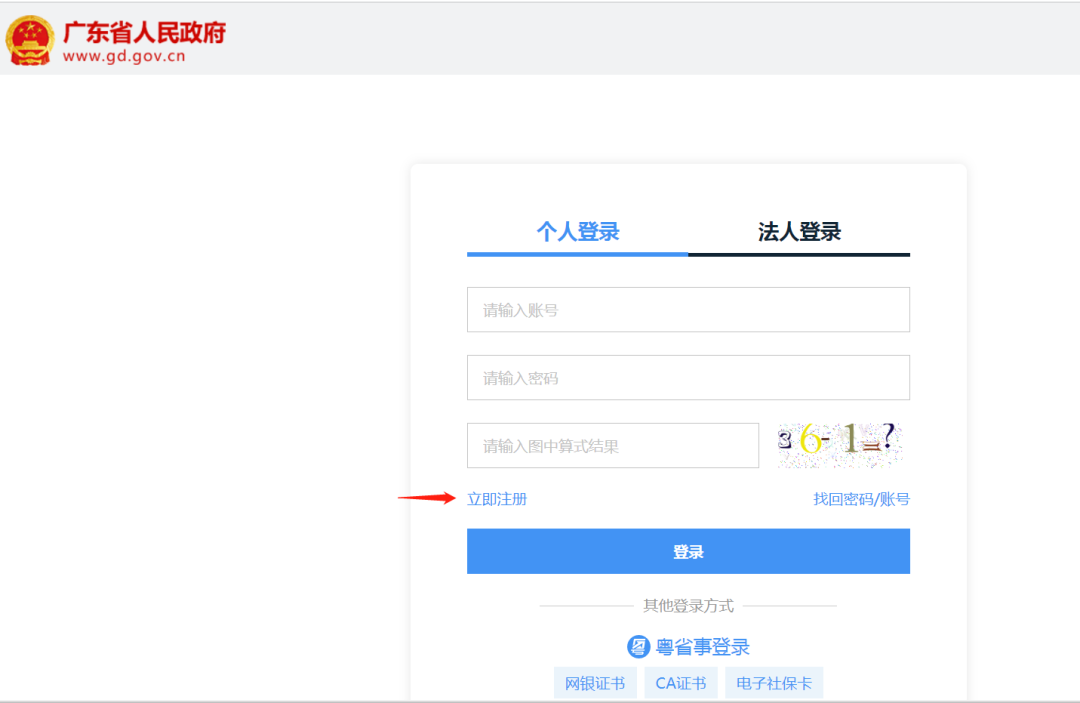Viewport: 1080px width, 703px height.
Task: Click the 广东省人民政府 title text
Action: point(144,32)
